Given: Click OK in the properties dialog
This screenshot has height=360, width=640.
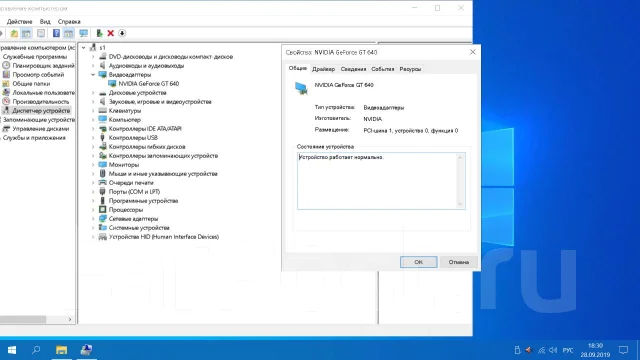Looking at the screenshot, I should click(x=418, y=262).
